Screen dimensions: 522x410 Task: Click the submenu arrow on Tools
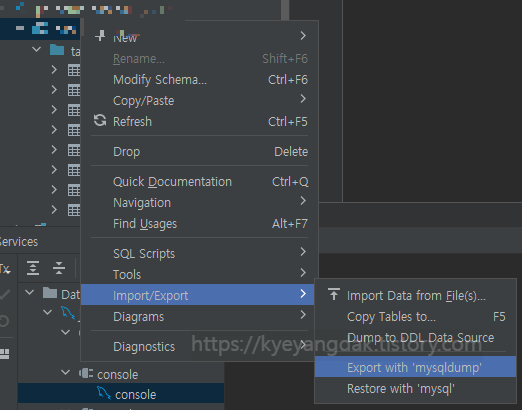tap(303, 273)
